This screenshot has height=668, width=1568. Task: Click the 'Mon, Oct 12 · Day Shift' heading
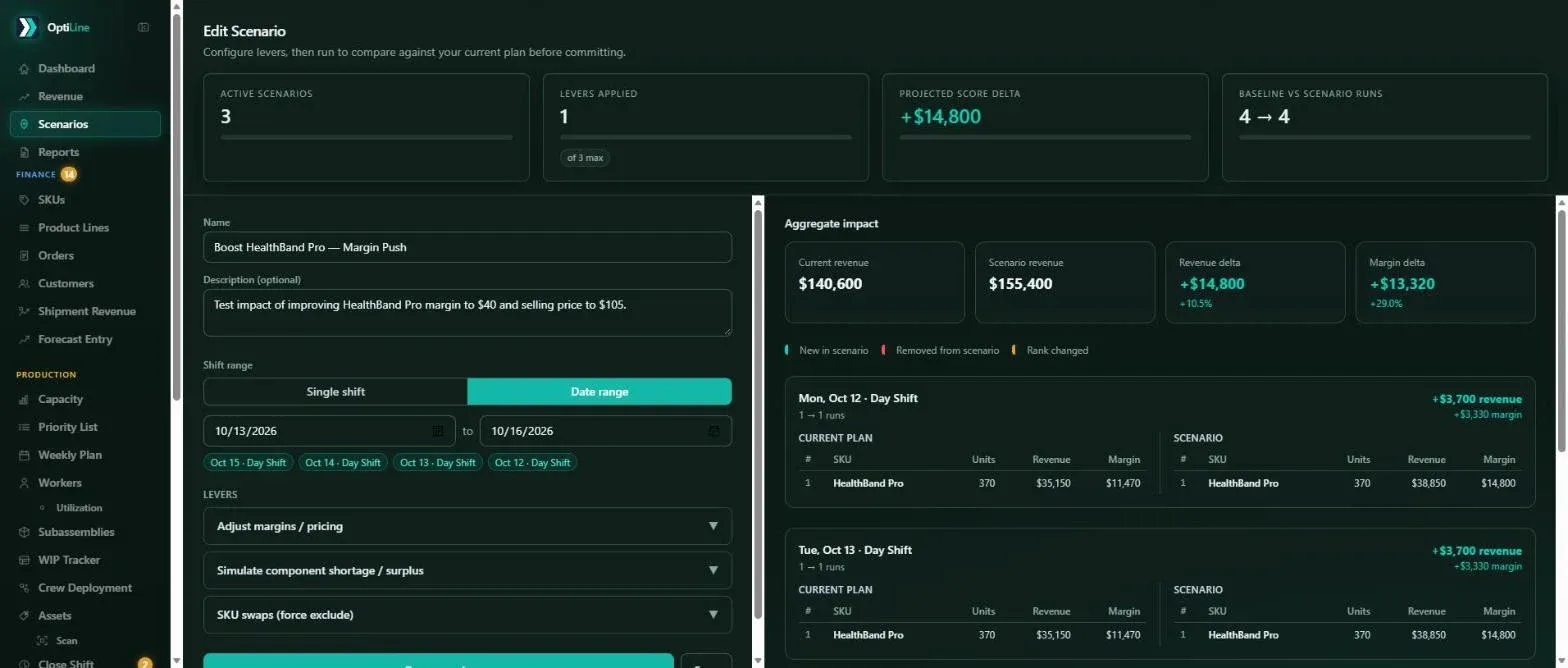[858, 398]
